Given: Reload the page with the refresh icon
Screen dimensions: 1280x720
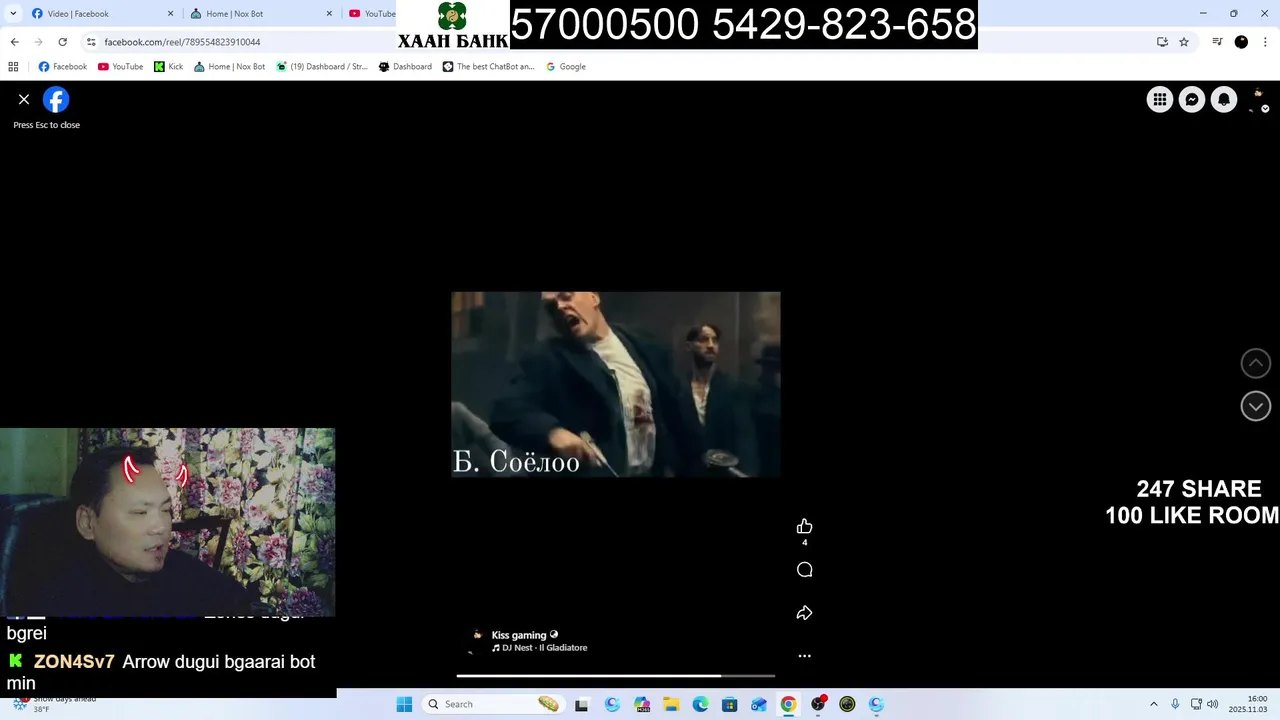Looking at the screenshot, I should tap(62, 42).
